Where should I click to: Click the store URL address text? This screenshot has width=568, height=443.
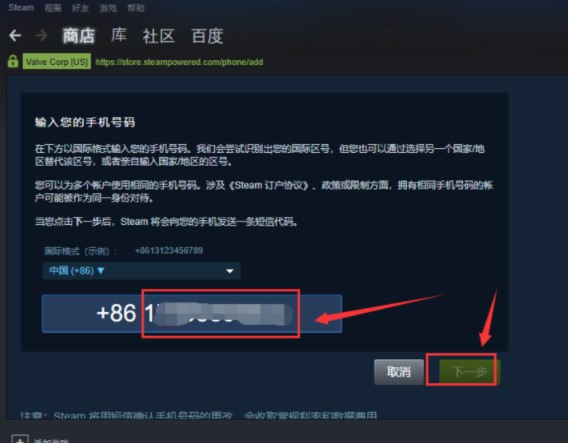pos(179,62)
